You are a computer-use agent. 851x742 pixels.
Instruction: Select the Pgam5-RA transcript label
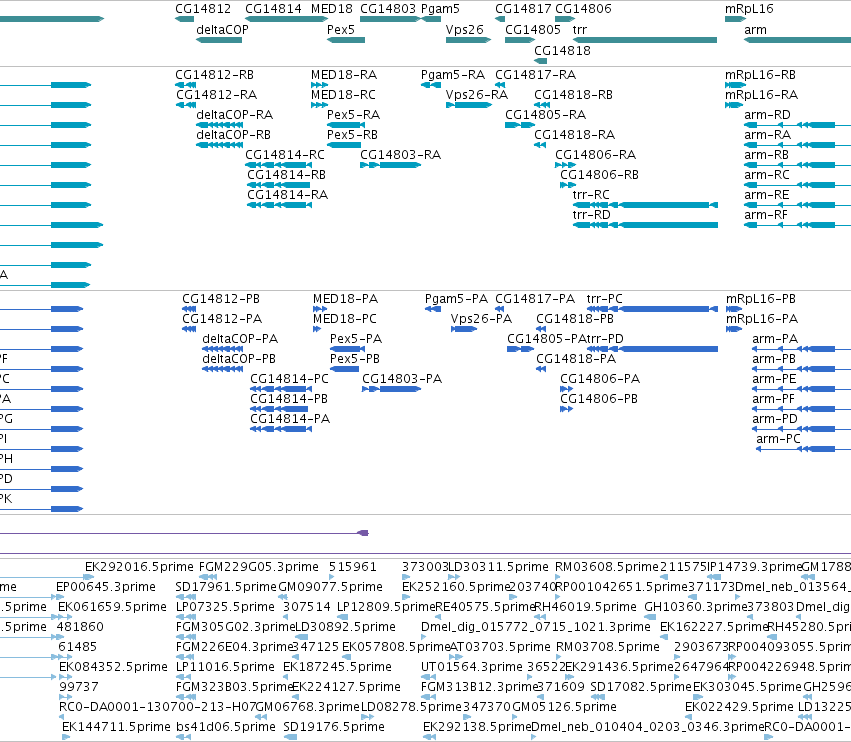[x=453, y=75]
